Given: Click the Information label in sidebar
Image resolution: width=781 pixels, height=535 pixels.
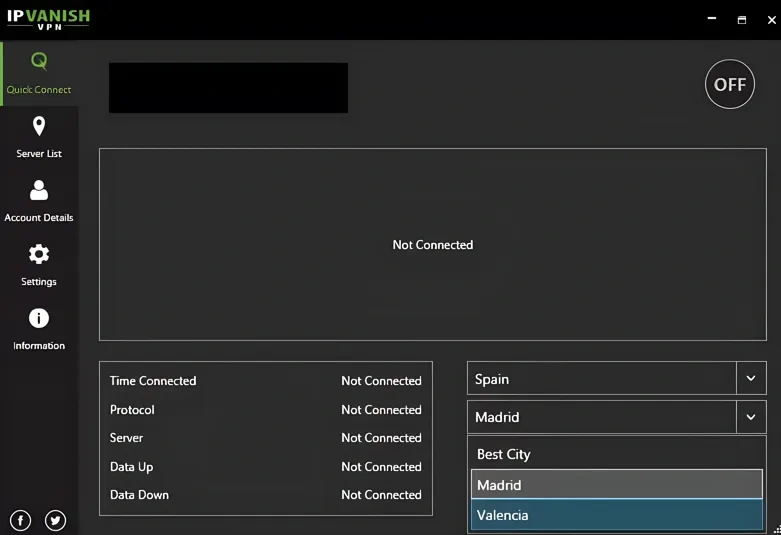Looking at the screenshot, I should [39, 346].
